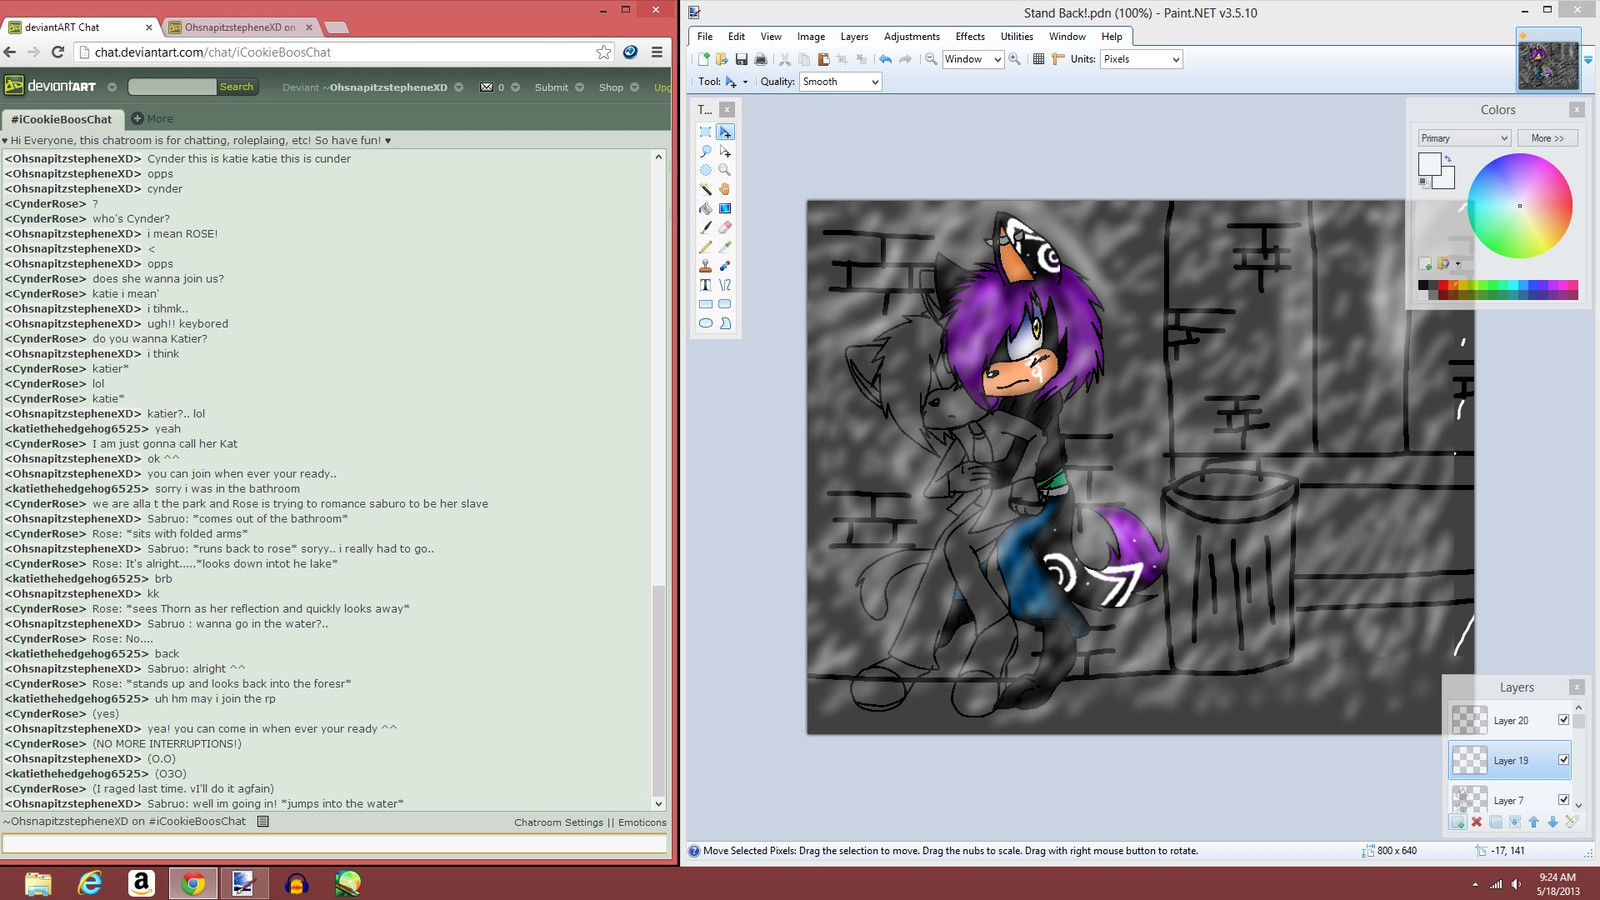Select the Rectangle shape tool
Image resolution: width=1600 pixels, height=900 pixels.
point(705,304)
